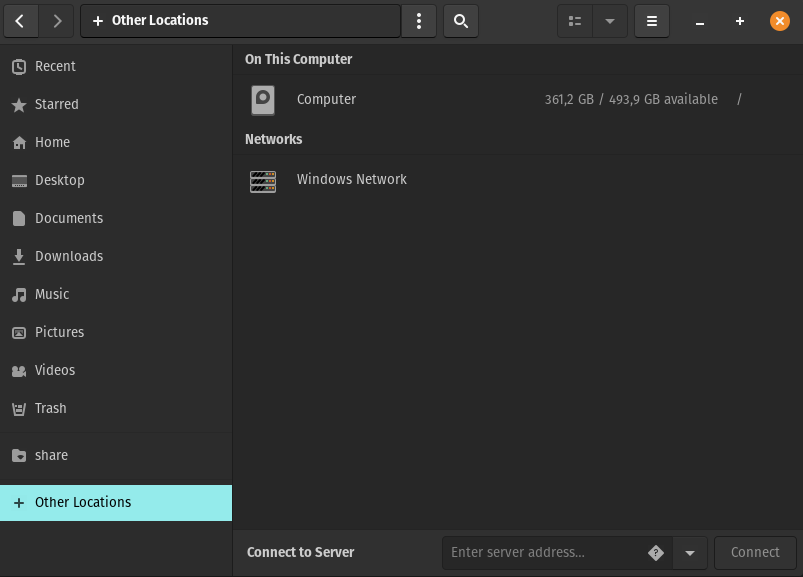The height and width of the screenshot is (577, 803).
Task: Click the Documents file icon
Action: pos(19,219)
